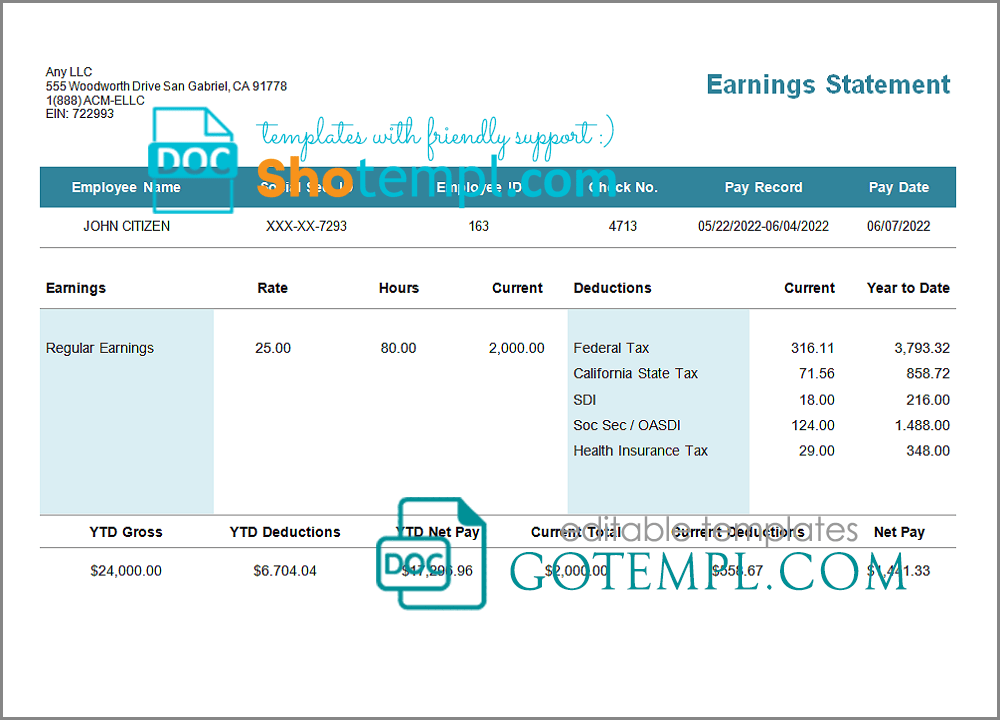
Task: Select the Federal Tax amount 316.11
Action: 812,348
